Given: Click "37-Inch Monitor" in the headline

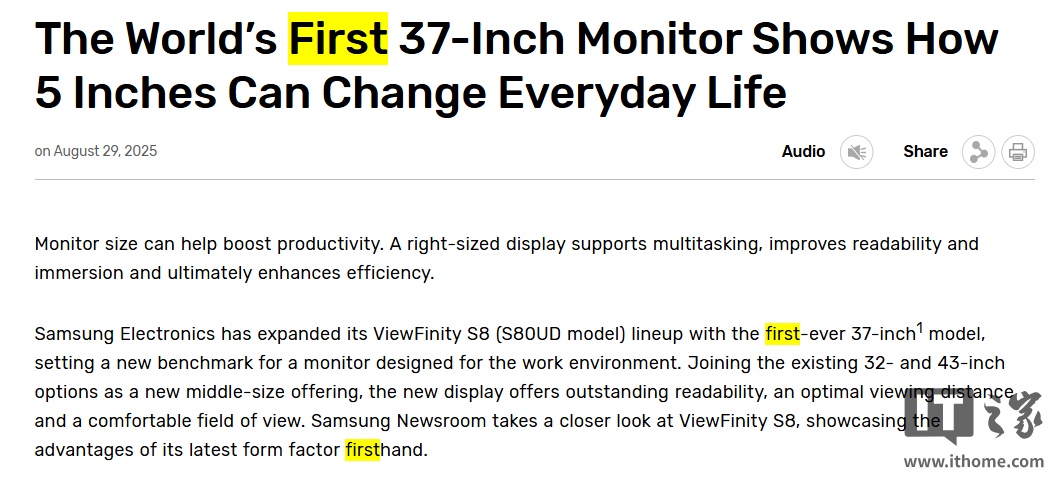Looking at the screenshot, I should [x=569, y=39].
